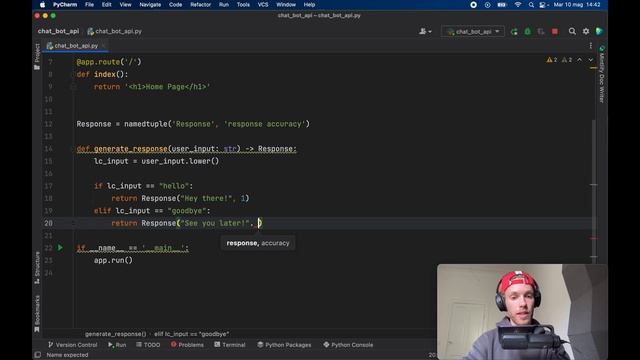
Task: Click fold marker beside line 9
Action: click(x=73, y=87)
